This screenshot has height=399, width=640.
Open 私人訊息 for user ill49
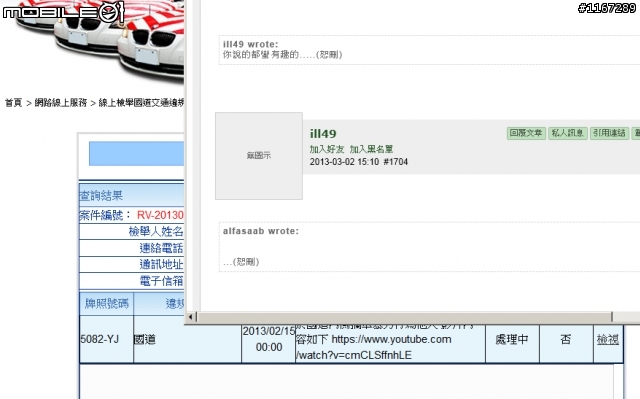567,133
